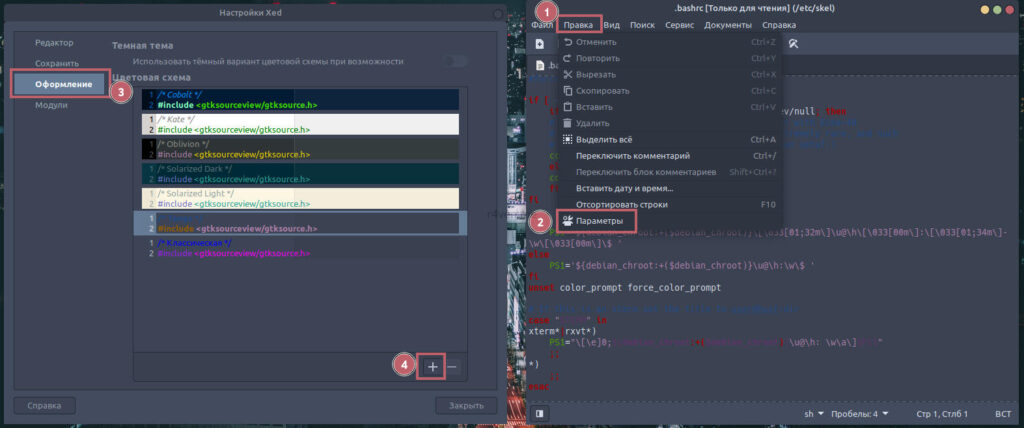1024x428 pixels.
Task: Click the minus icon to remove scheme
Action: point(452,367)
